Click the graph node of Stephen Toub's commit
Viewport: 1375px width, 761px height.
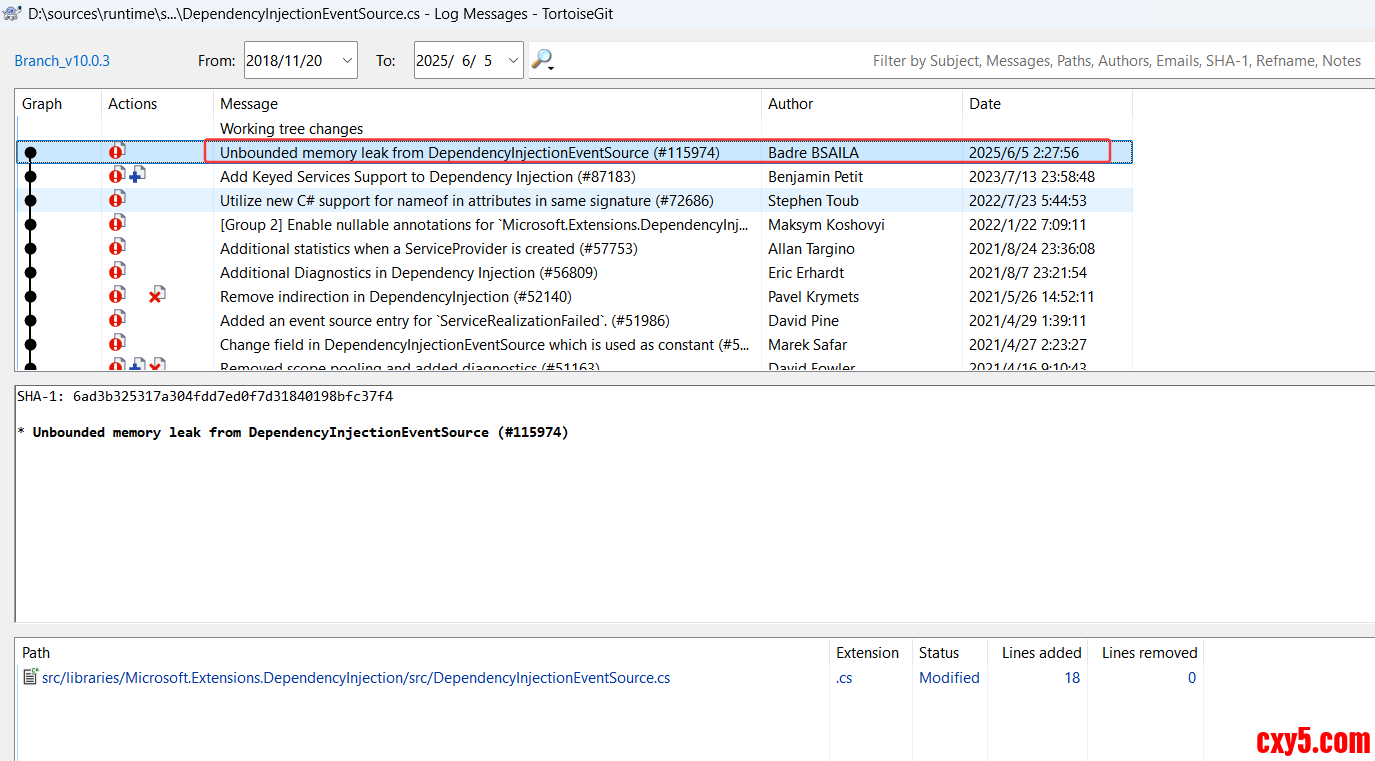[30, 201]
